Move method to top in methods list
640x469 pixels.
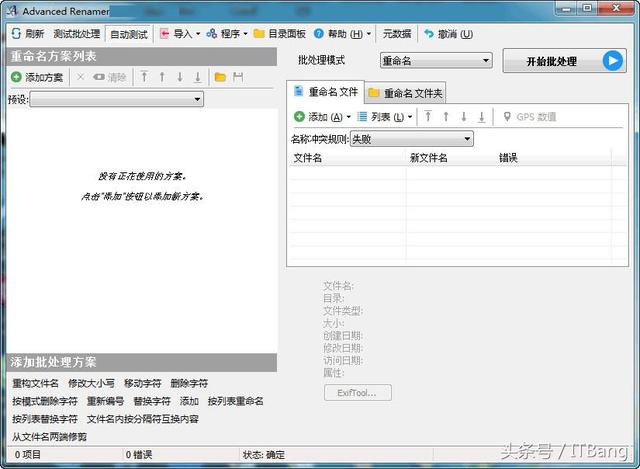point(144,76)
